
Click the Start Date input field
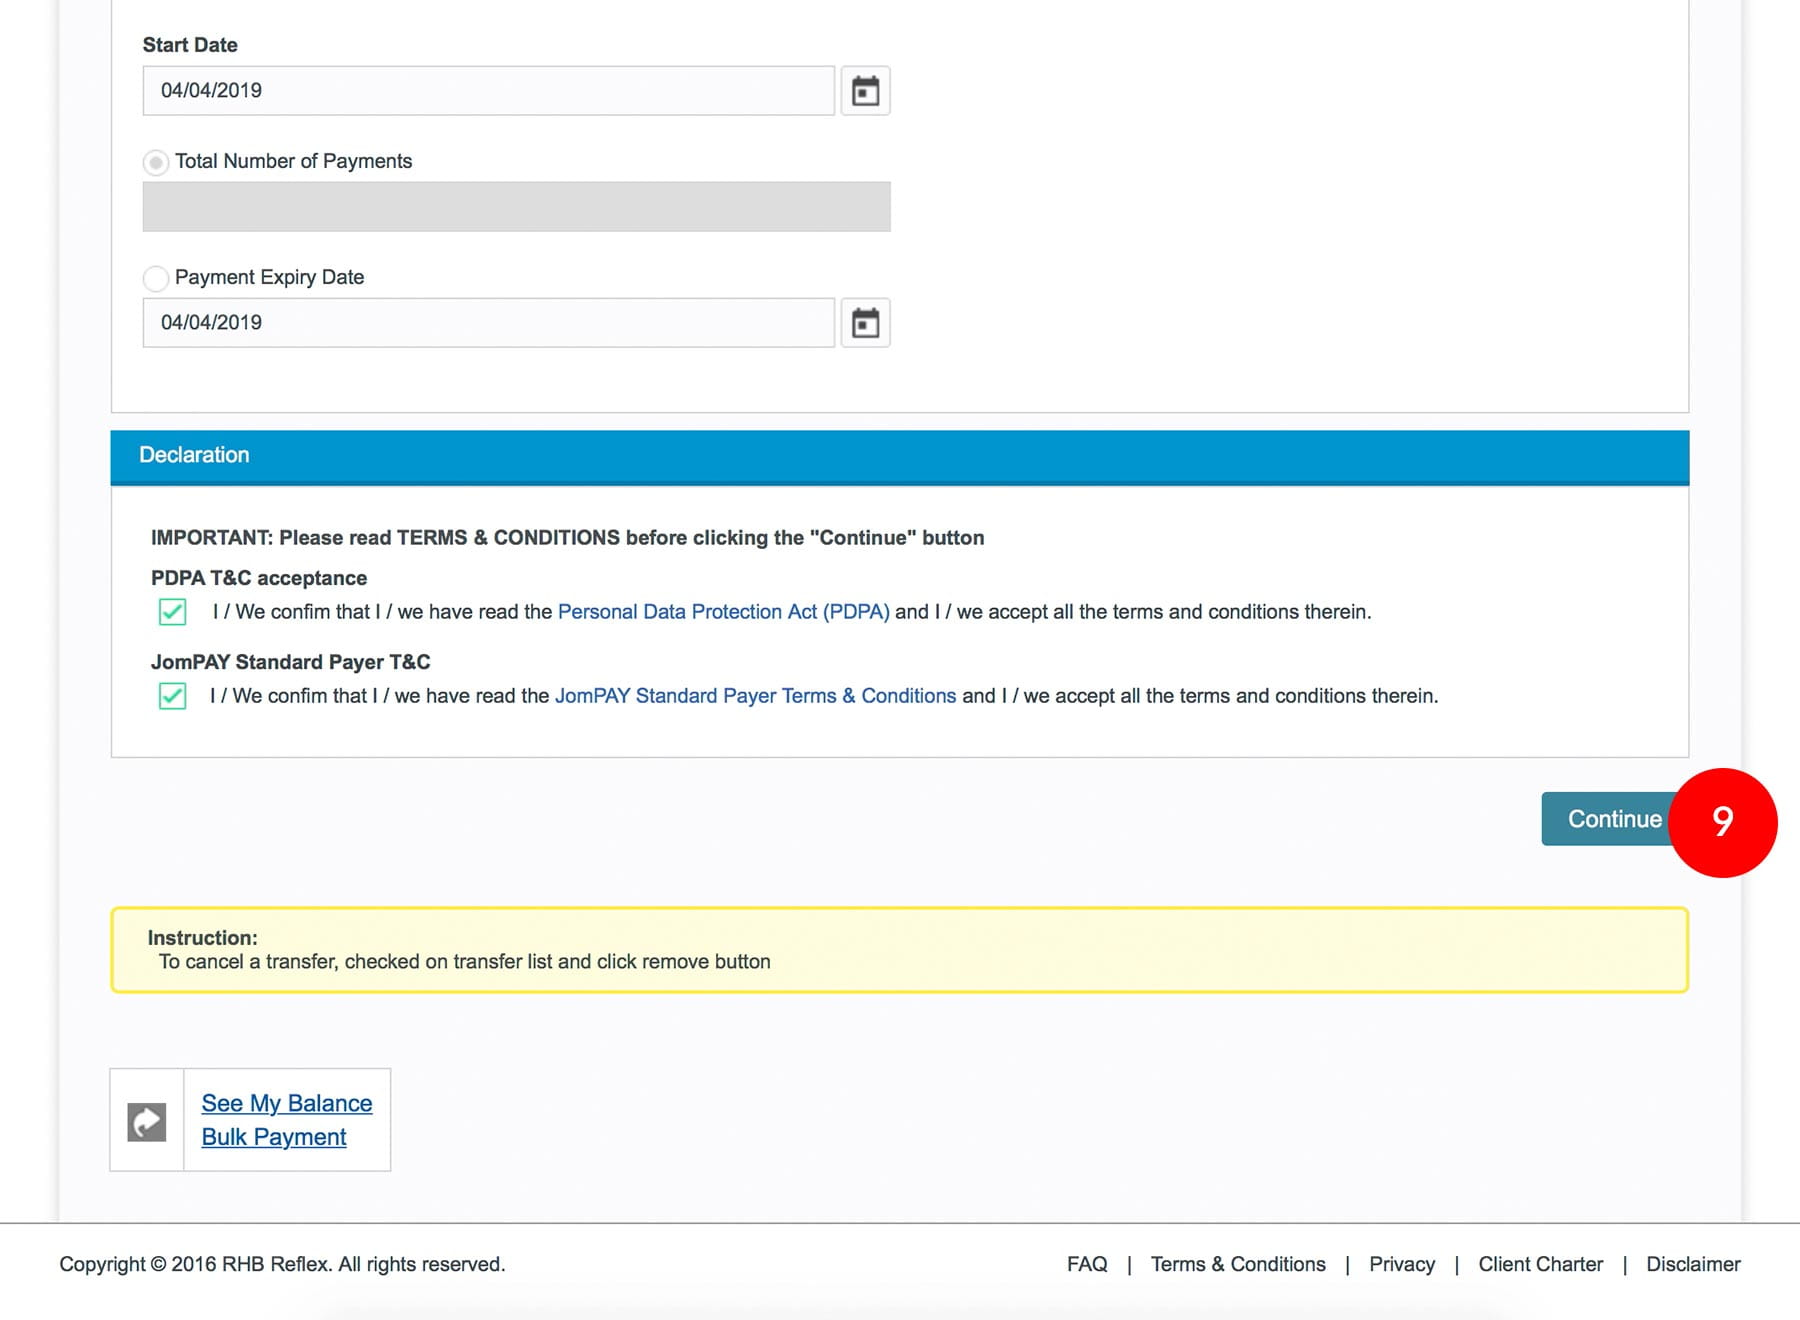point(488,91)
